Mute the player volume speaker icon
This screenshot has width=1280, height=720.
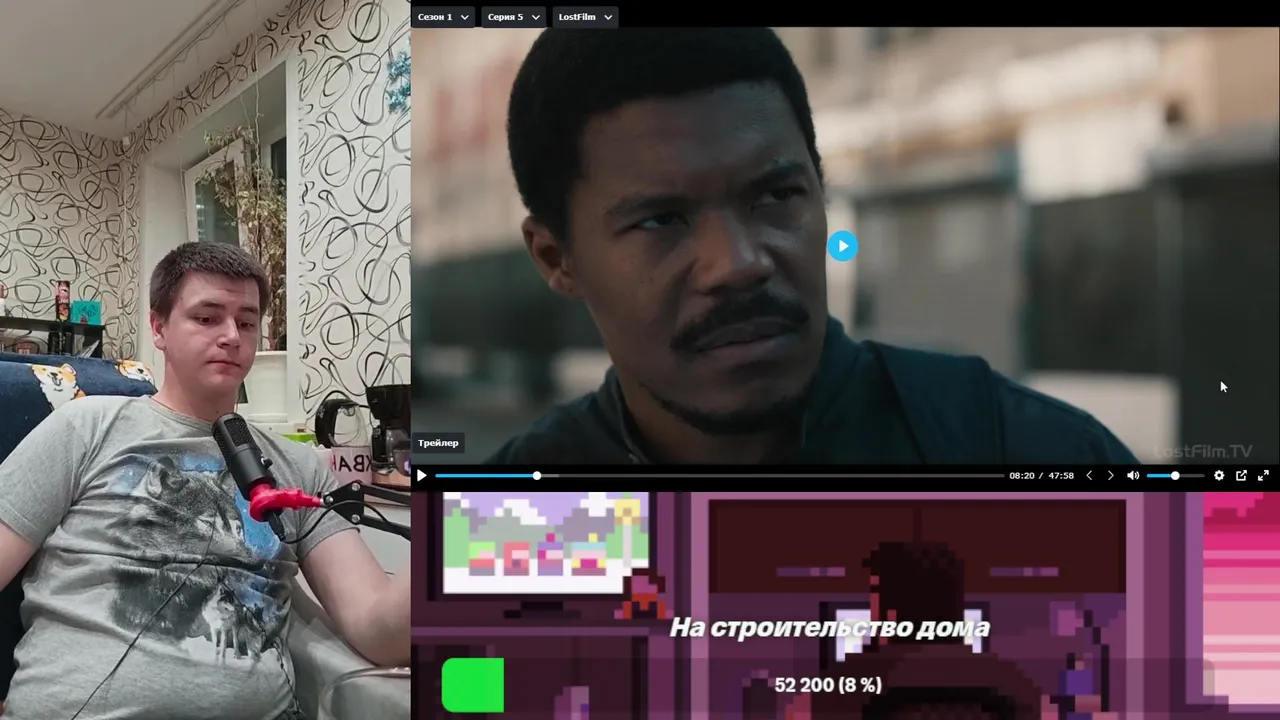1133,476
